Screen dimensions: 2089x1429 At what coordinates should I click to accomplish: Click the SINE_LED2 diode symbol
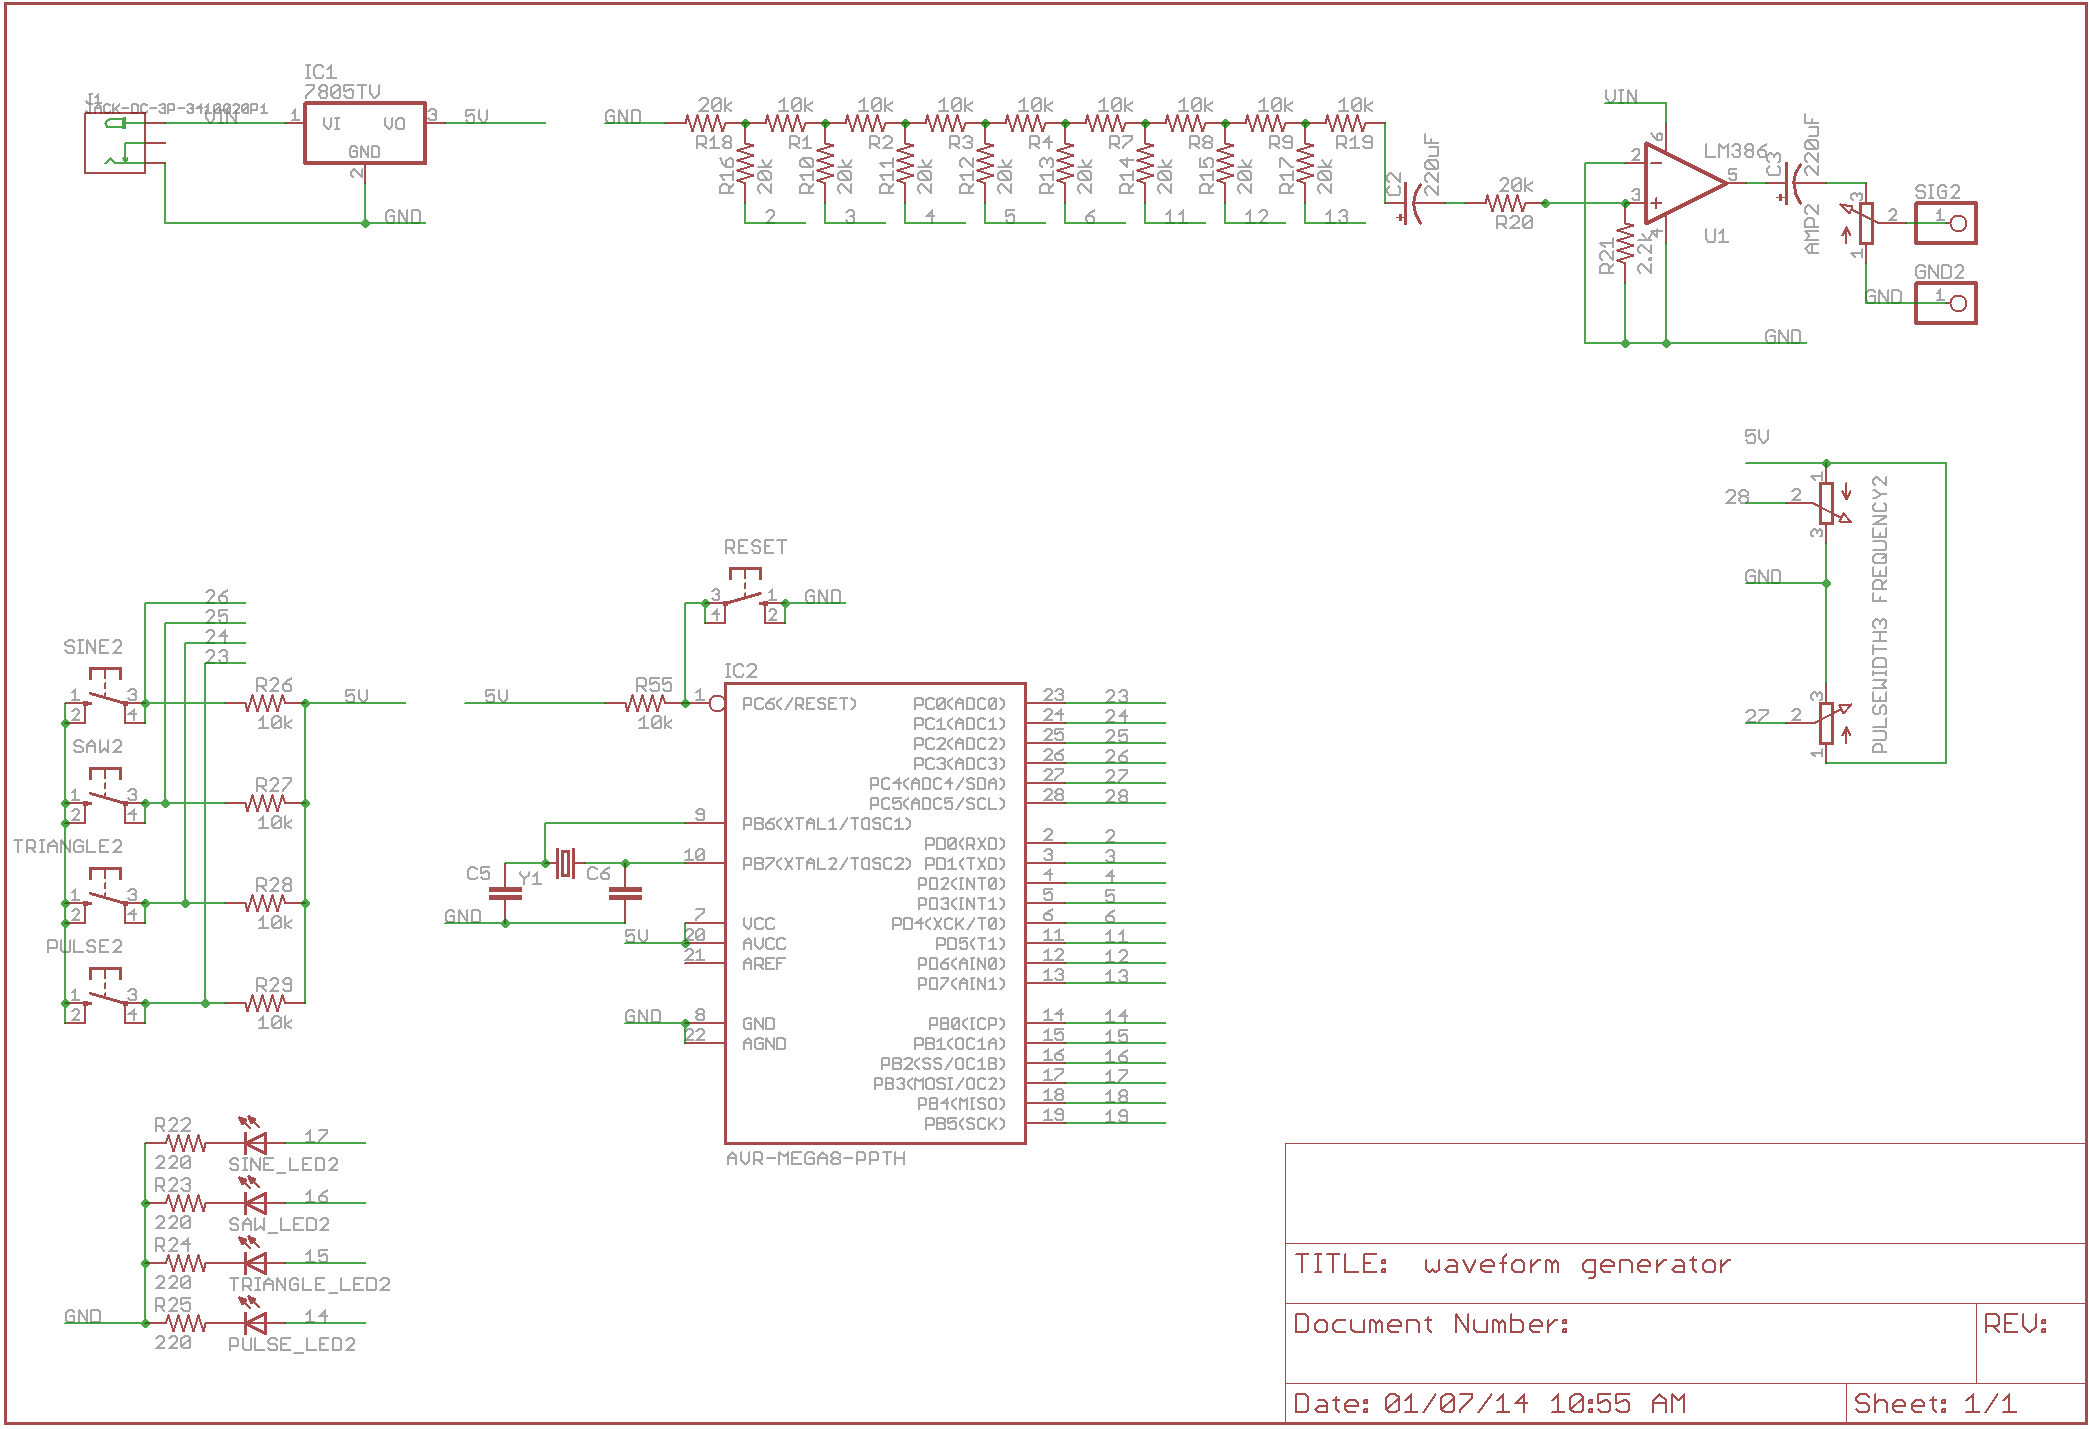pos(255,1142)
